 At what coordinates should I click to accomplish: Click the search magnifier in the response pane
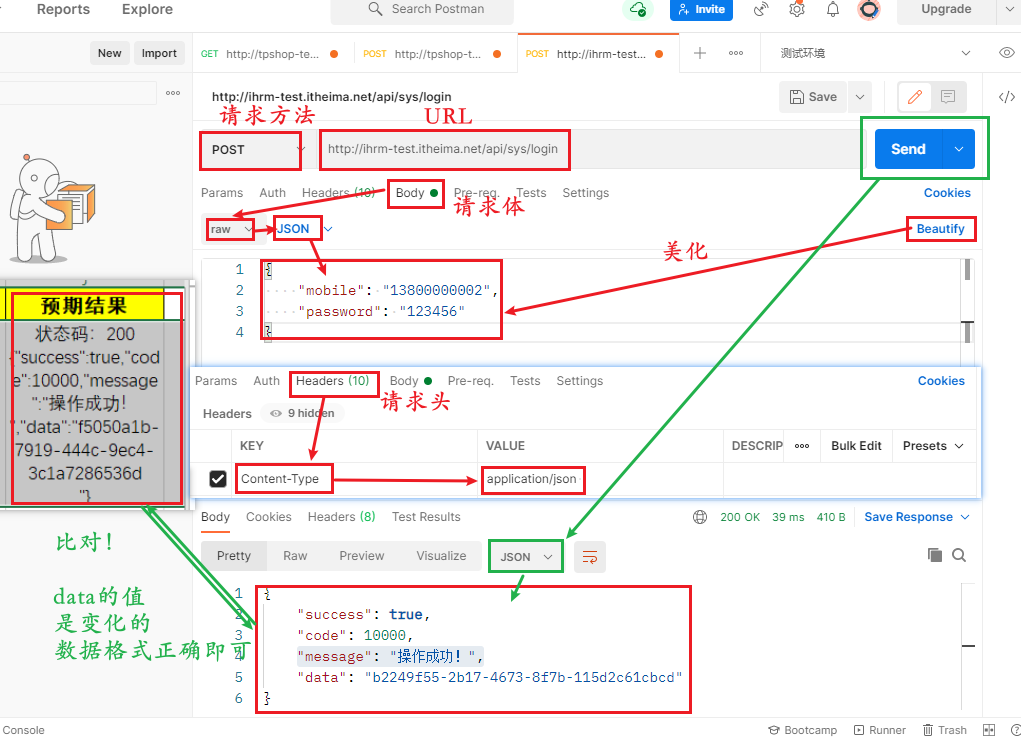coord(958,556)
